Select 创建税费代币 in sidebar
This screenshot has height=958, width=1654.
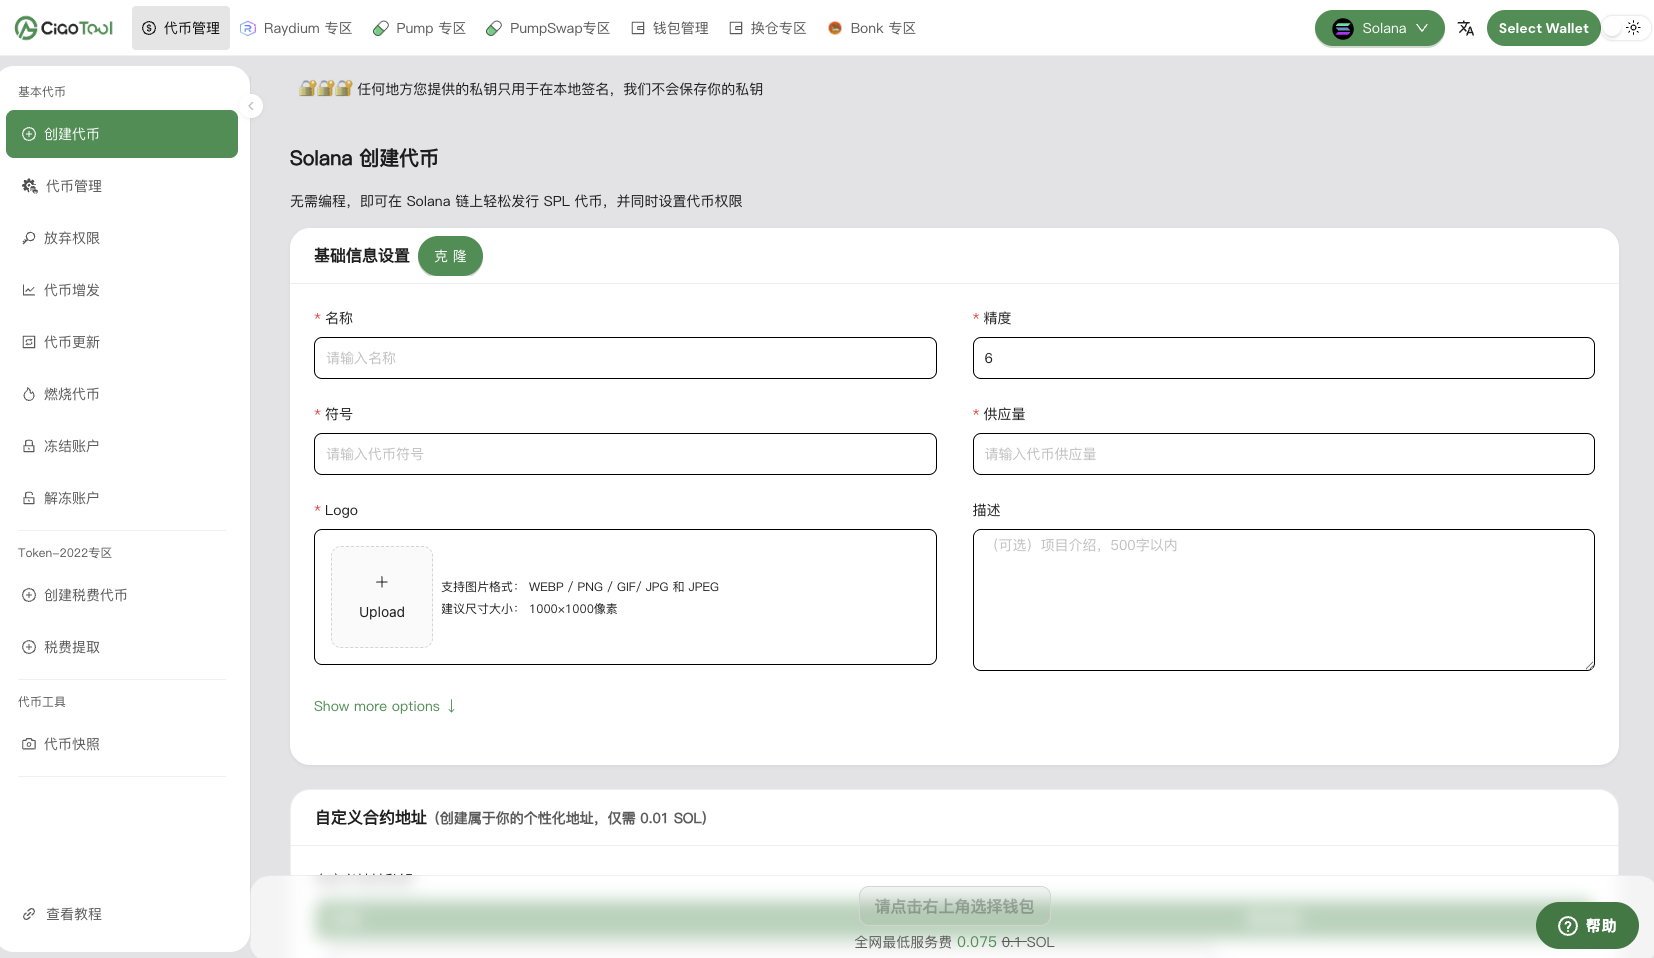[85, 595]
